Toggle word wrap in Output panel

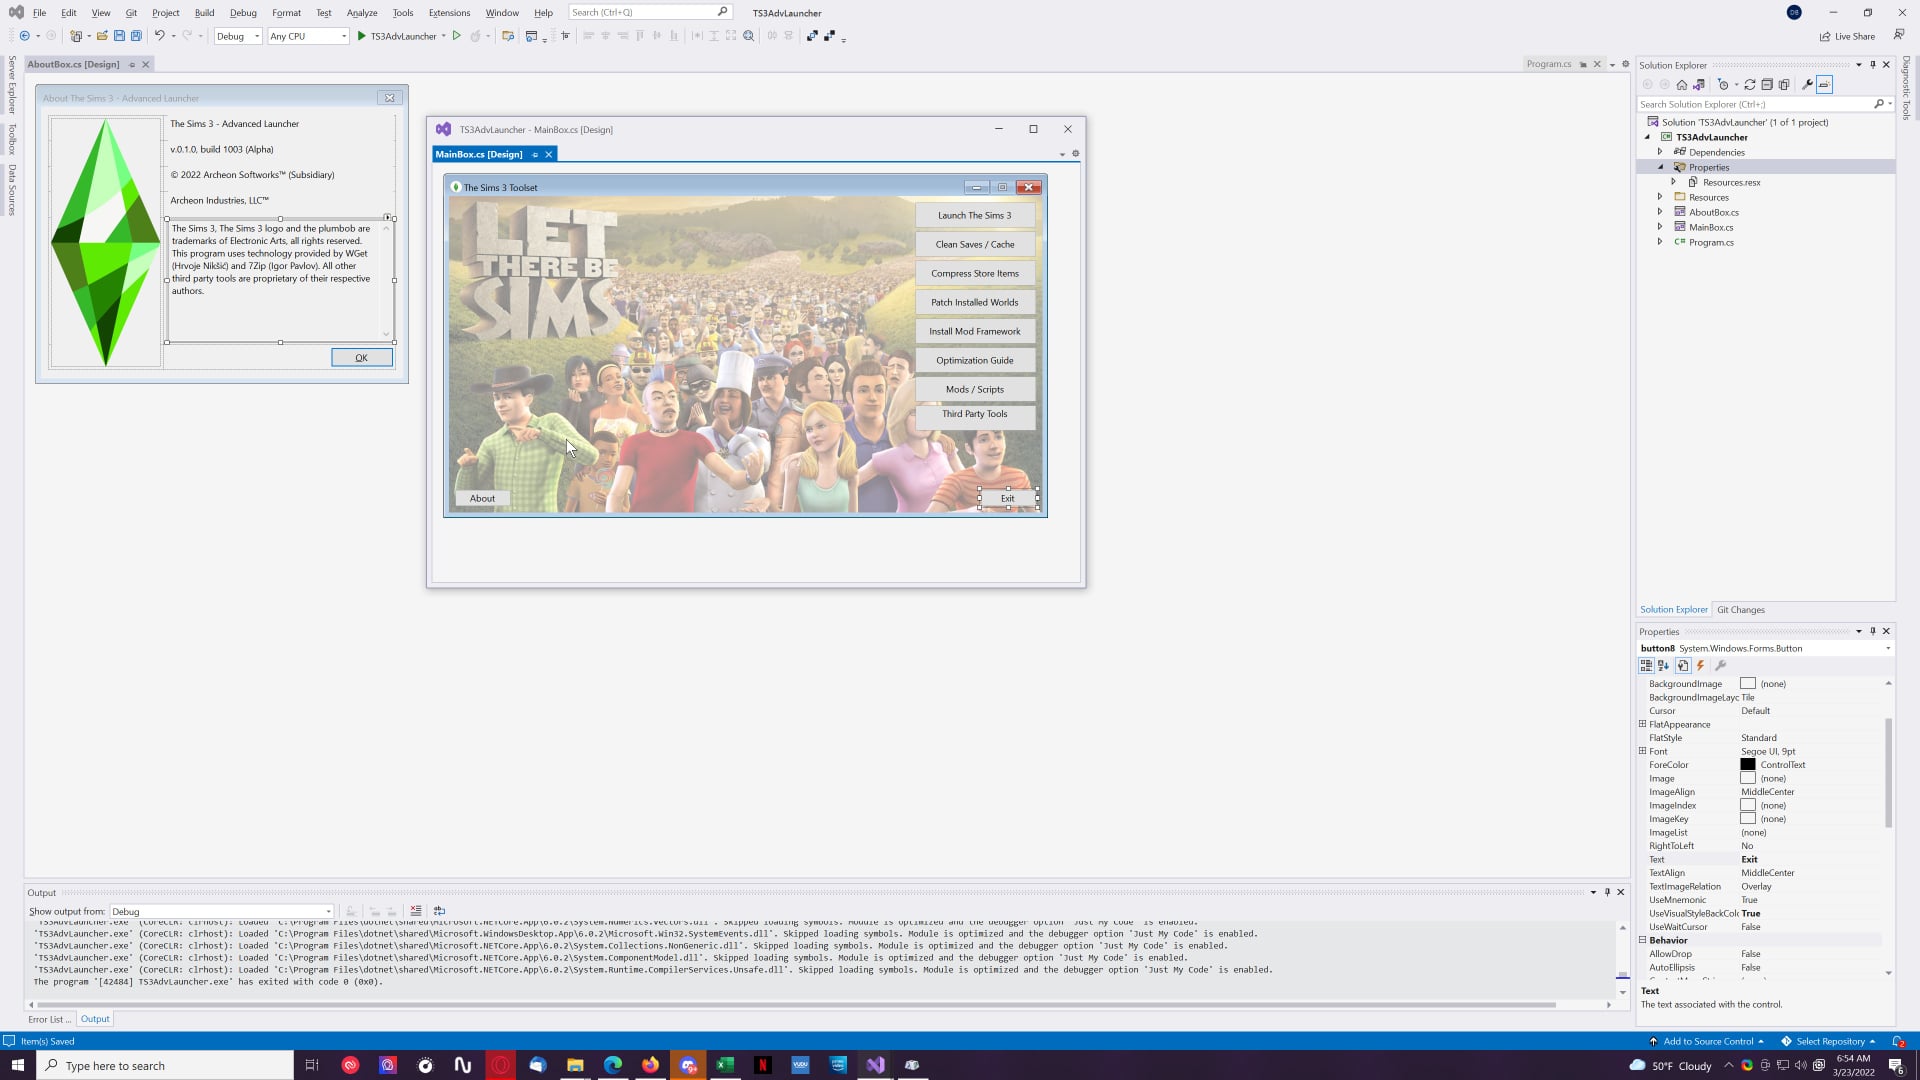[x=439, y=911]
